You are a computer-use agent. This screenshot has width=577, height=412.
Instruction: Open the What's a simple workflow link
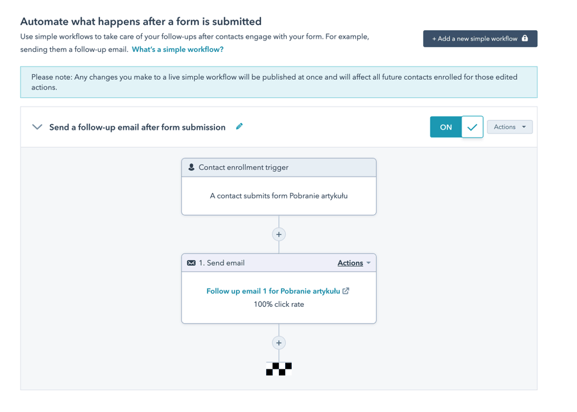[x=177, y=49]
